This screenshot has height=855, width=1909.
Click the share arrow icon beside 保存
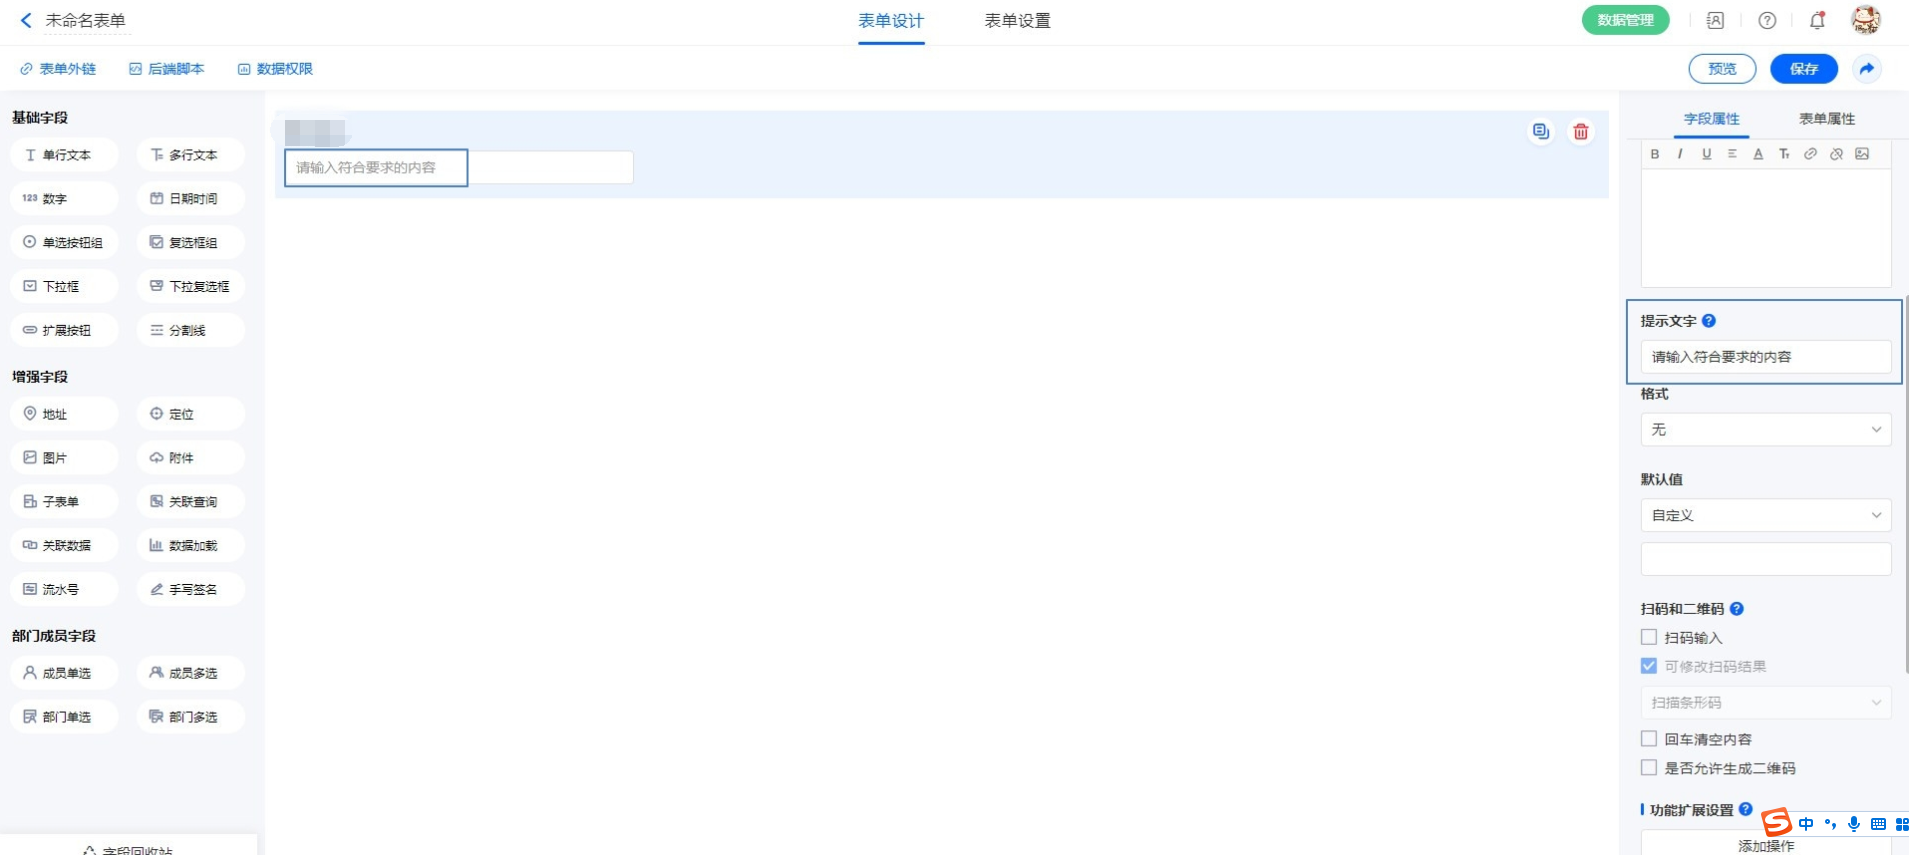pos(1866,69)
